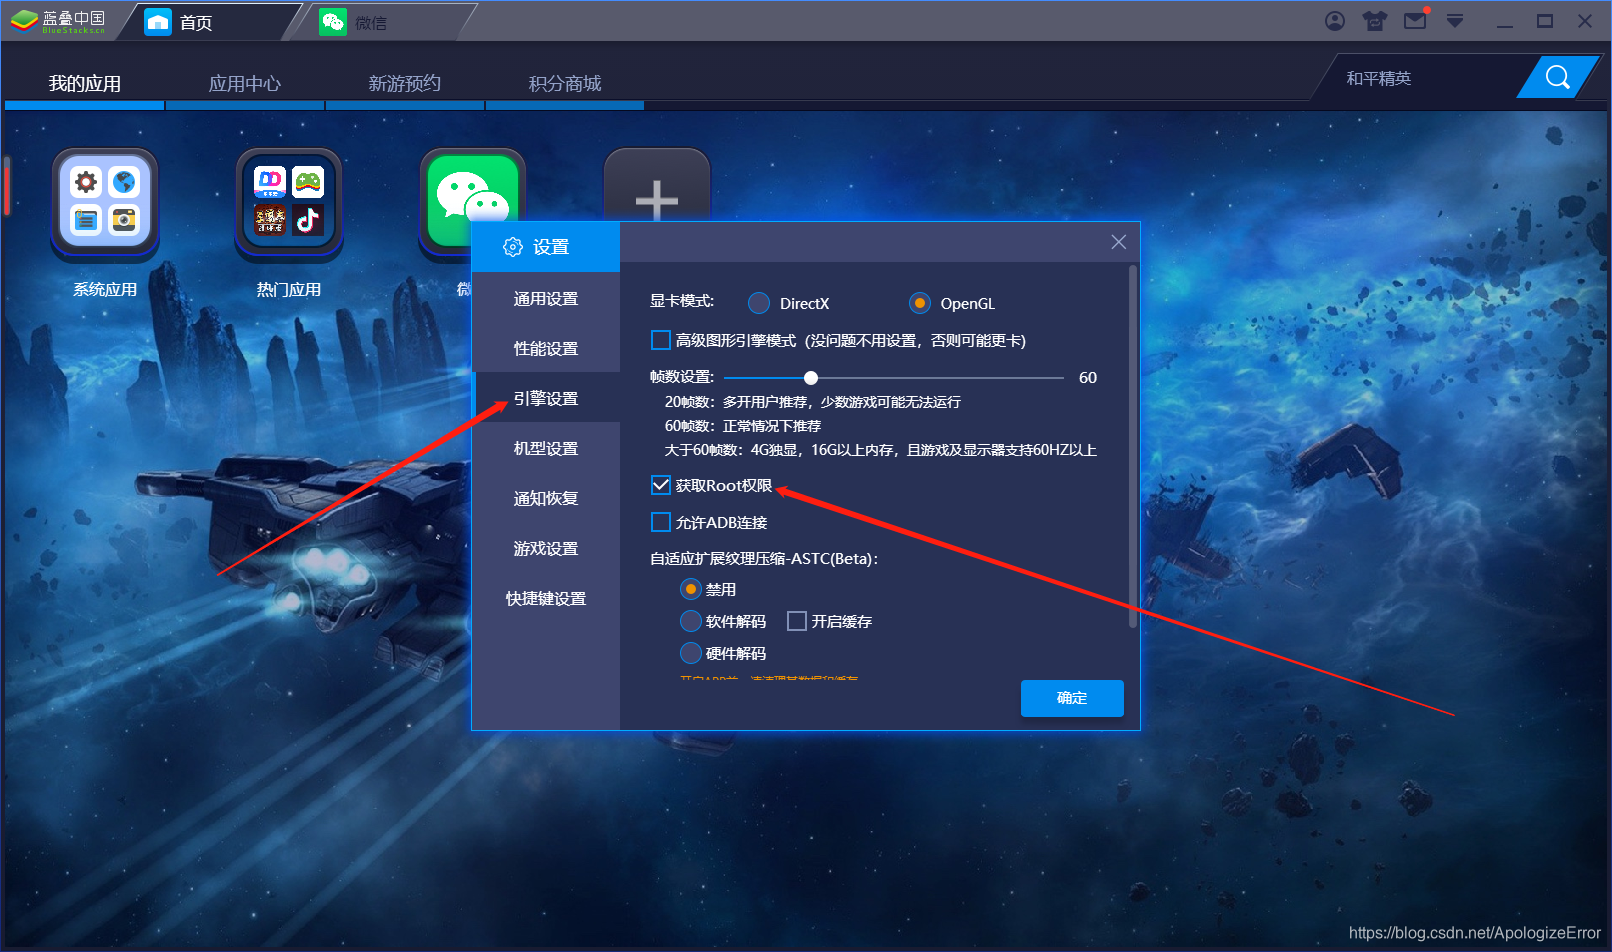This screenshot has width=1612, height=952.
Task: Click the 系统应用 label under folder
Action: 105,290
